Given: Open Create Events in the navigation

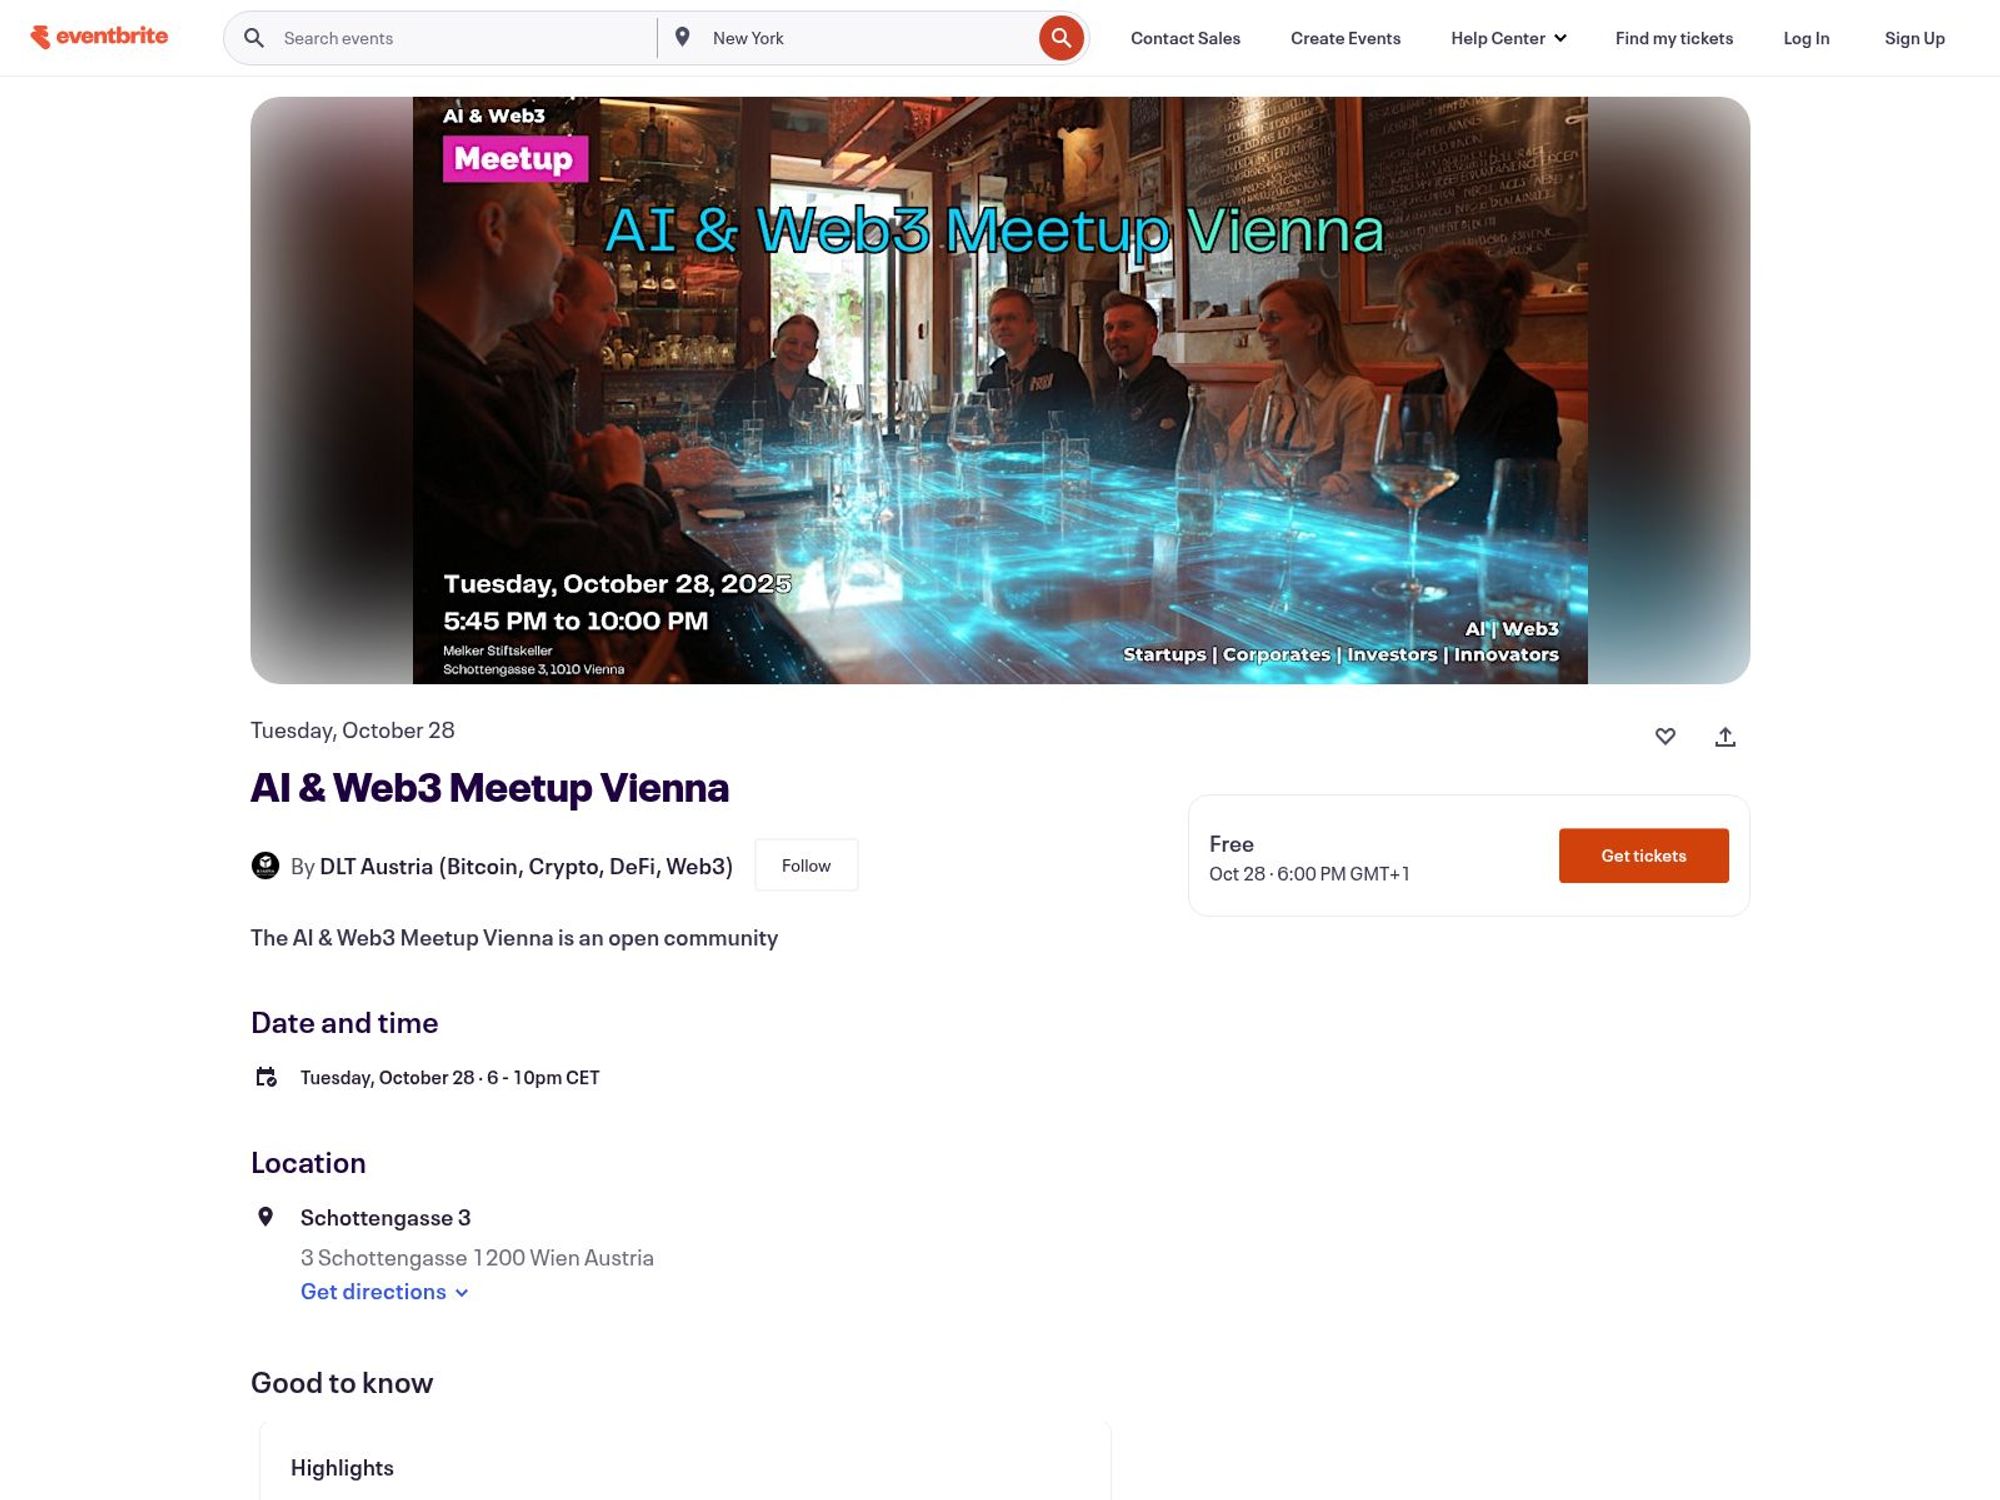Looking at the screenshot, I should click(x=1345, y=38).
